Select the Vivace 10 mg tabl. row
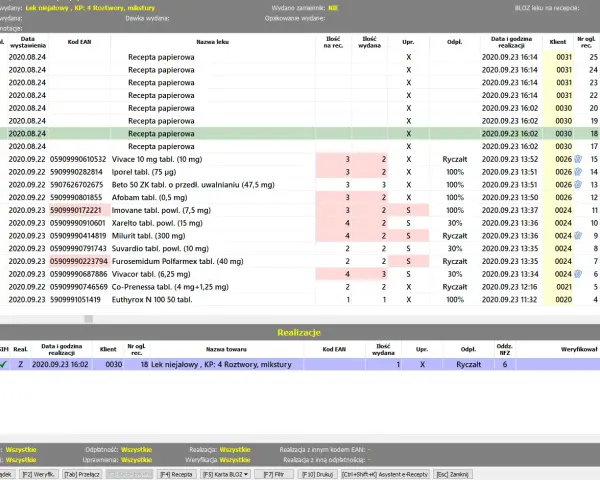Screen dimensions: 600x480 click(x=300, y=159)
